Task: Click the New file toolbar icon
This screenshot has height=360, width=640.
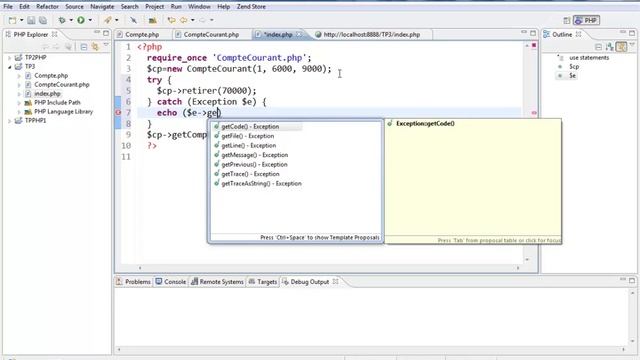Action: 12,20
